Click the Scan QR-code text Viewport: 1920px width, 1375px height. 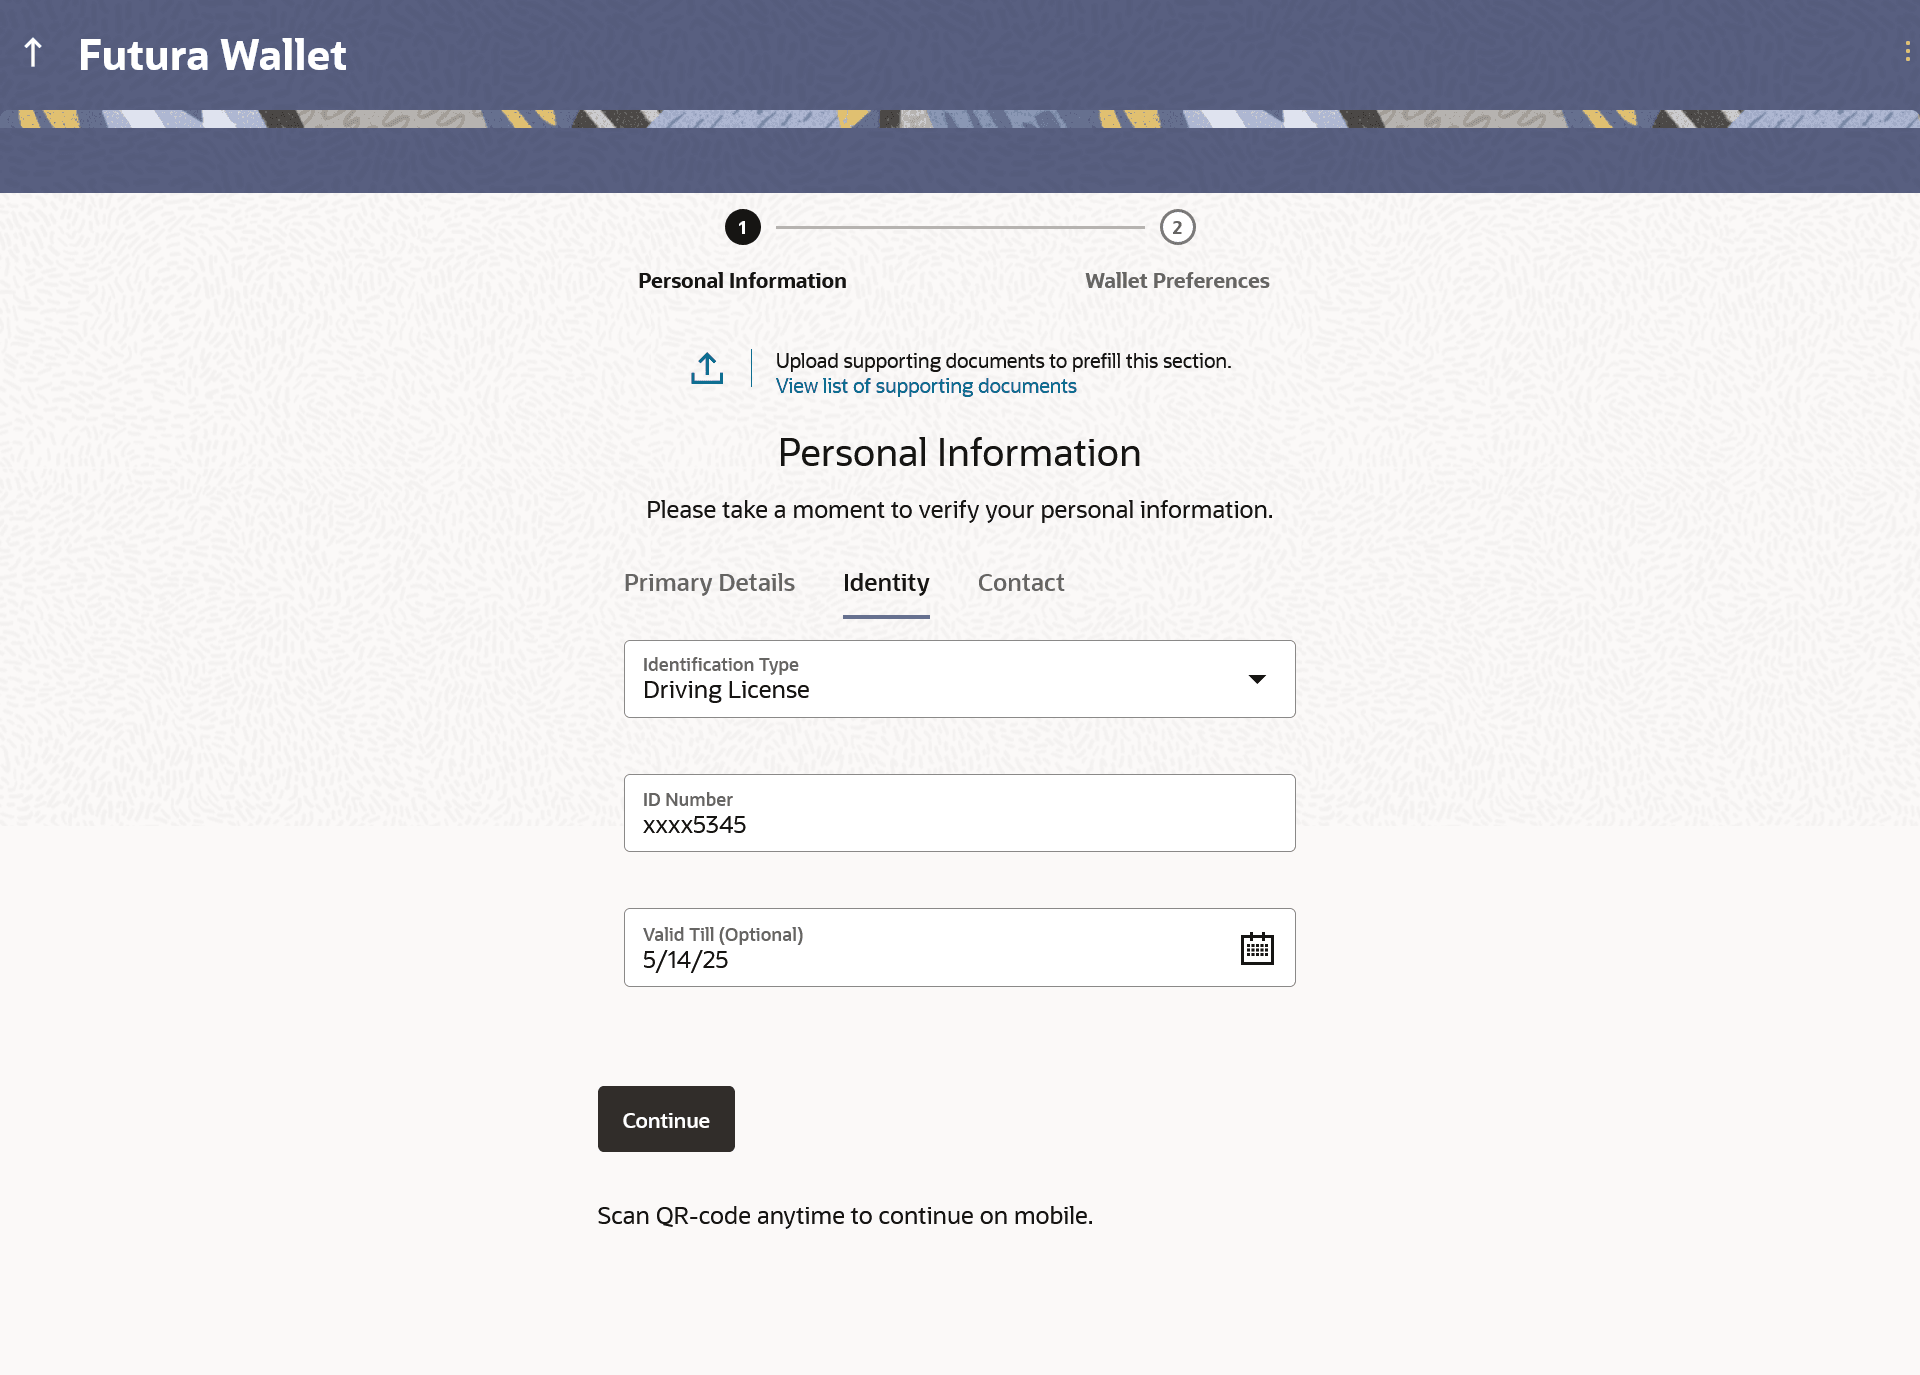click(x=845, y=1216)
